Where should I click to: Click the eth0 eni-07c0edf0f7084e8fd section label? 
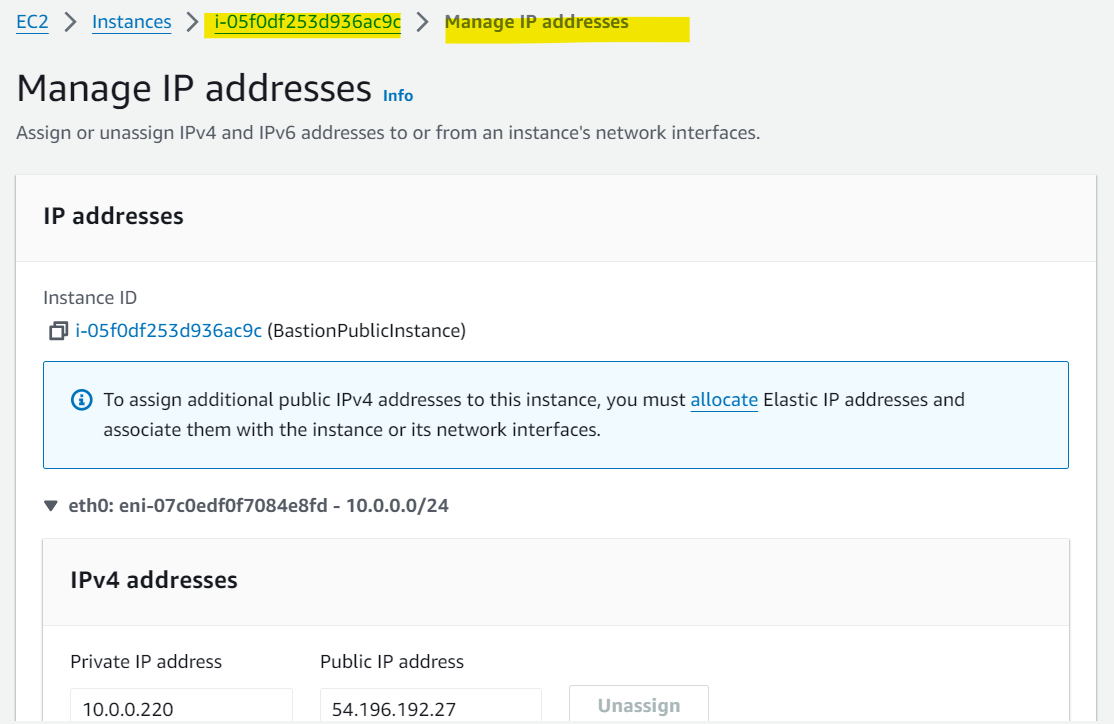pyautogui.click(x=259, y=506)
